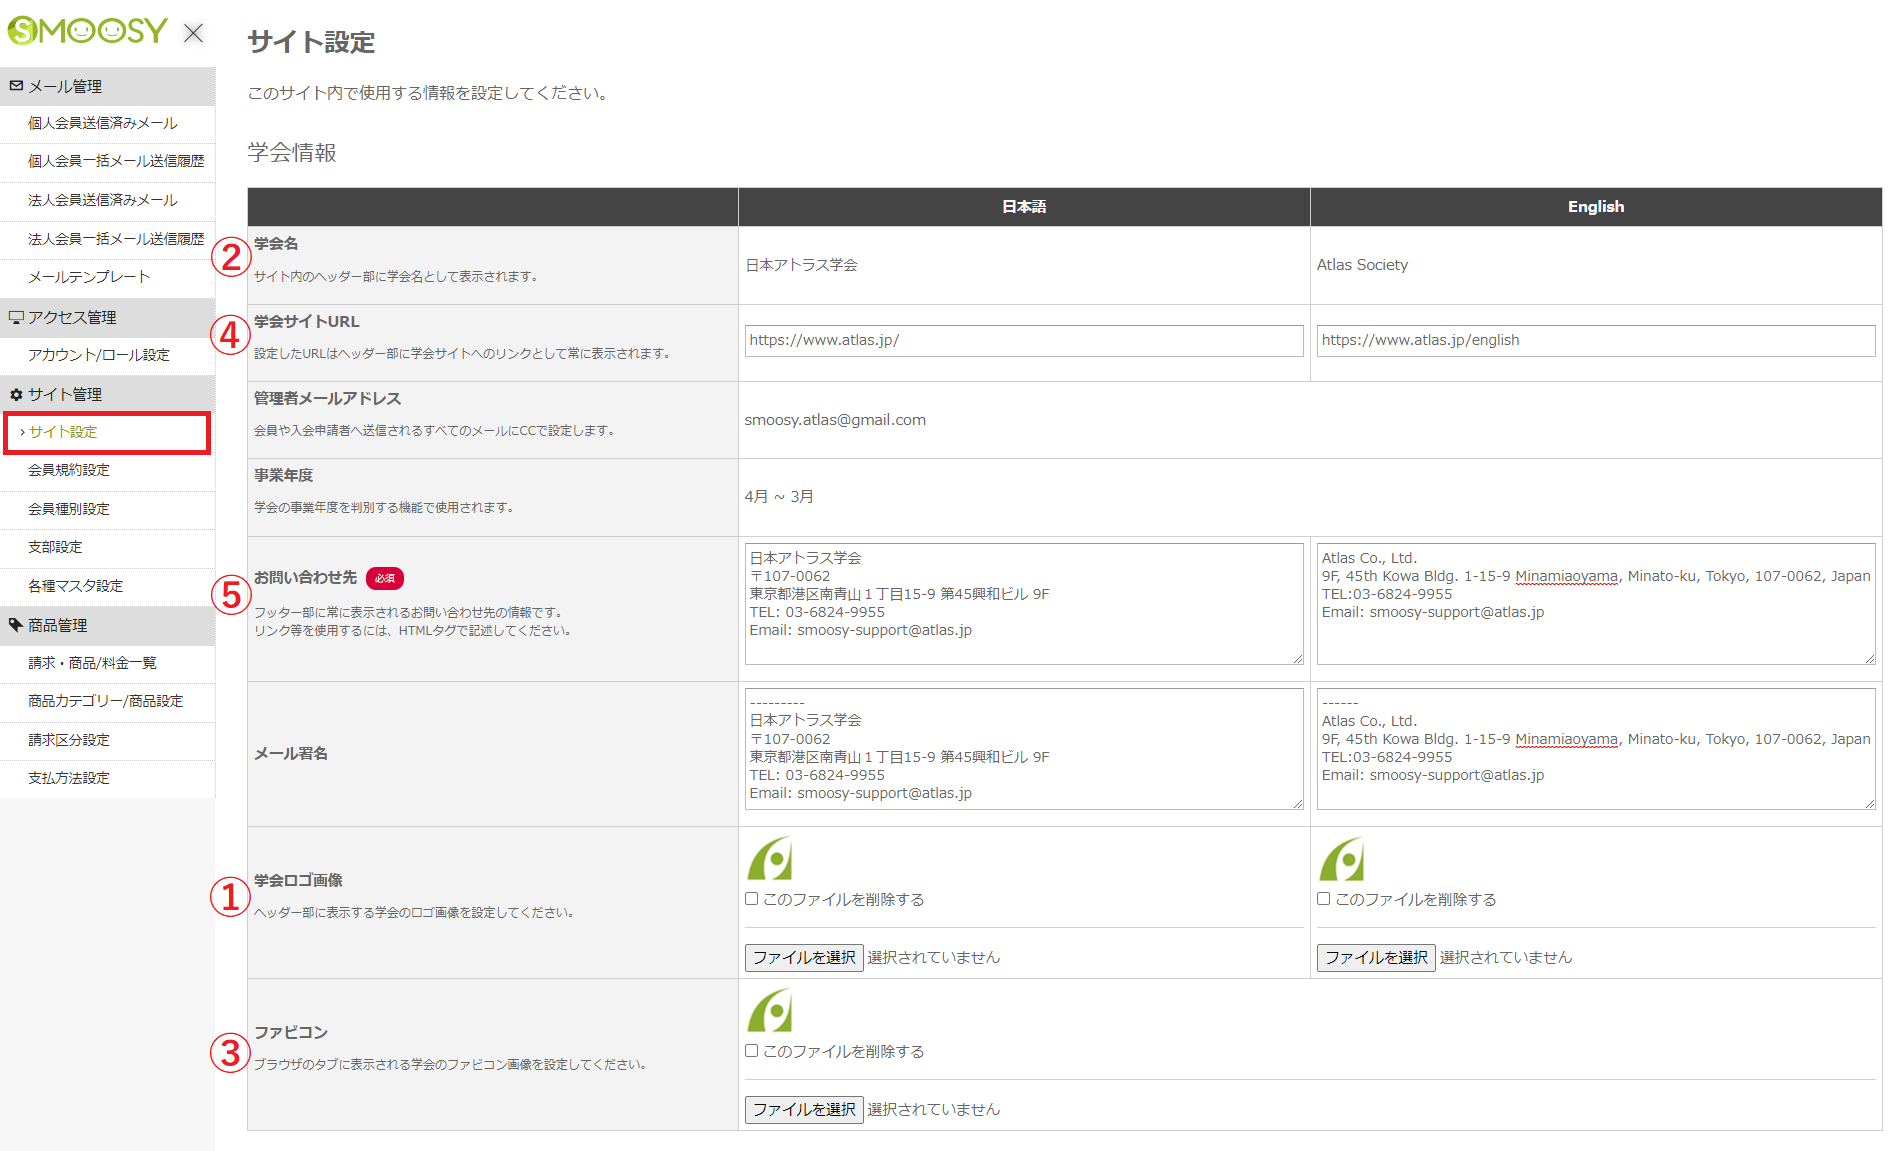The image size is (1904, 1151).
Task: Choose file for Japanese society logo
Action: pyautogui.click(x=804, y=958)
